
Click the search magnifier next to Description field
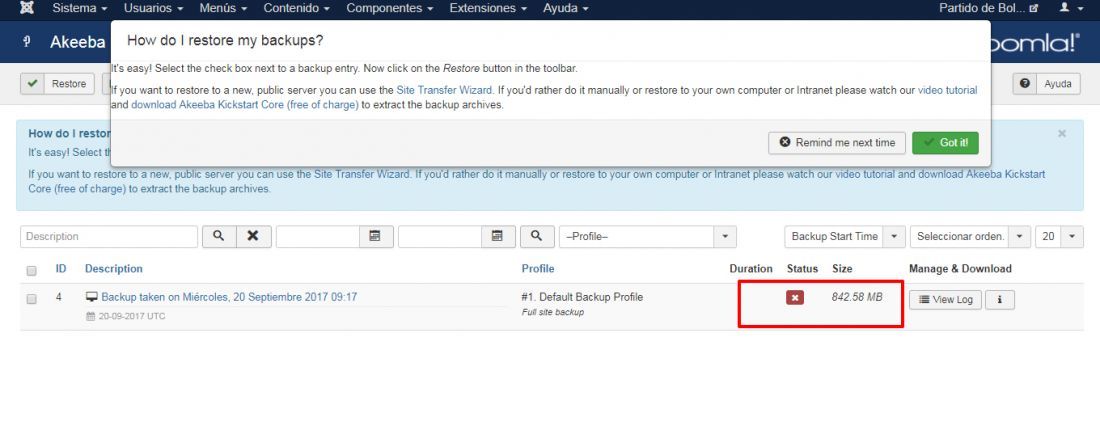point(219,236)
